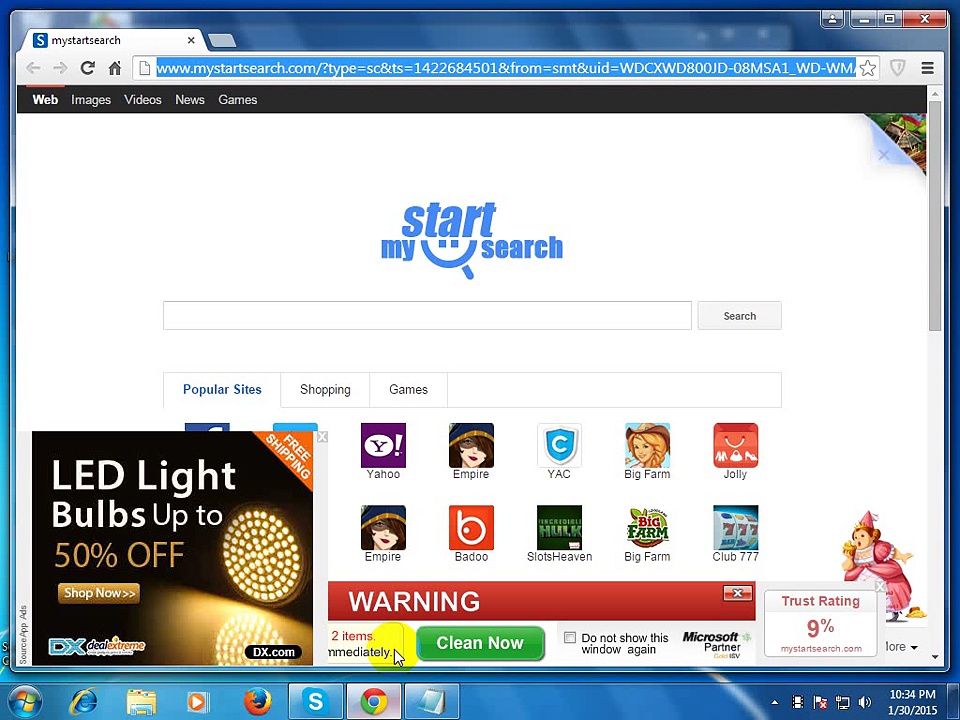Viewport: 960px width, 720px height.
Task: Switch to News search tab
Action: (190, 100)
